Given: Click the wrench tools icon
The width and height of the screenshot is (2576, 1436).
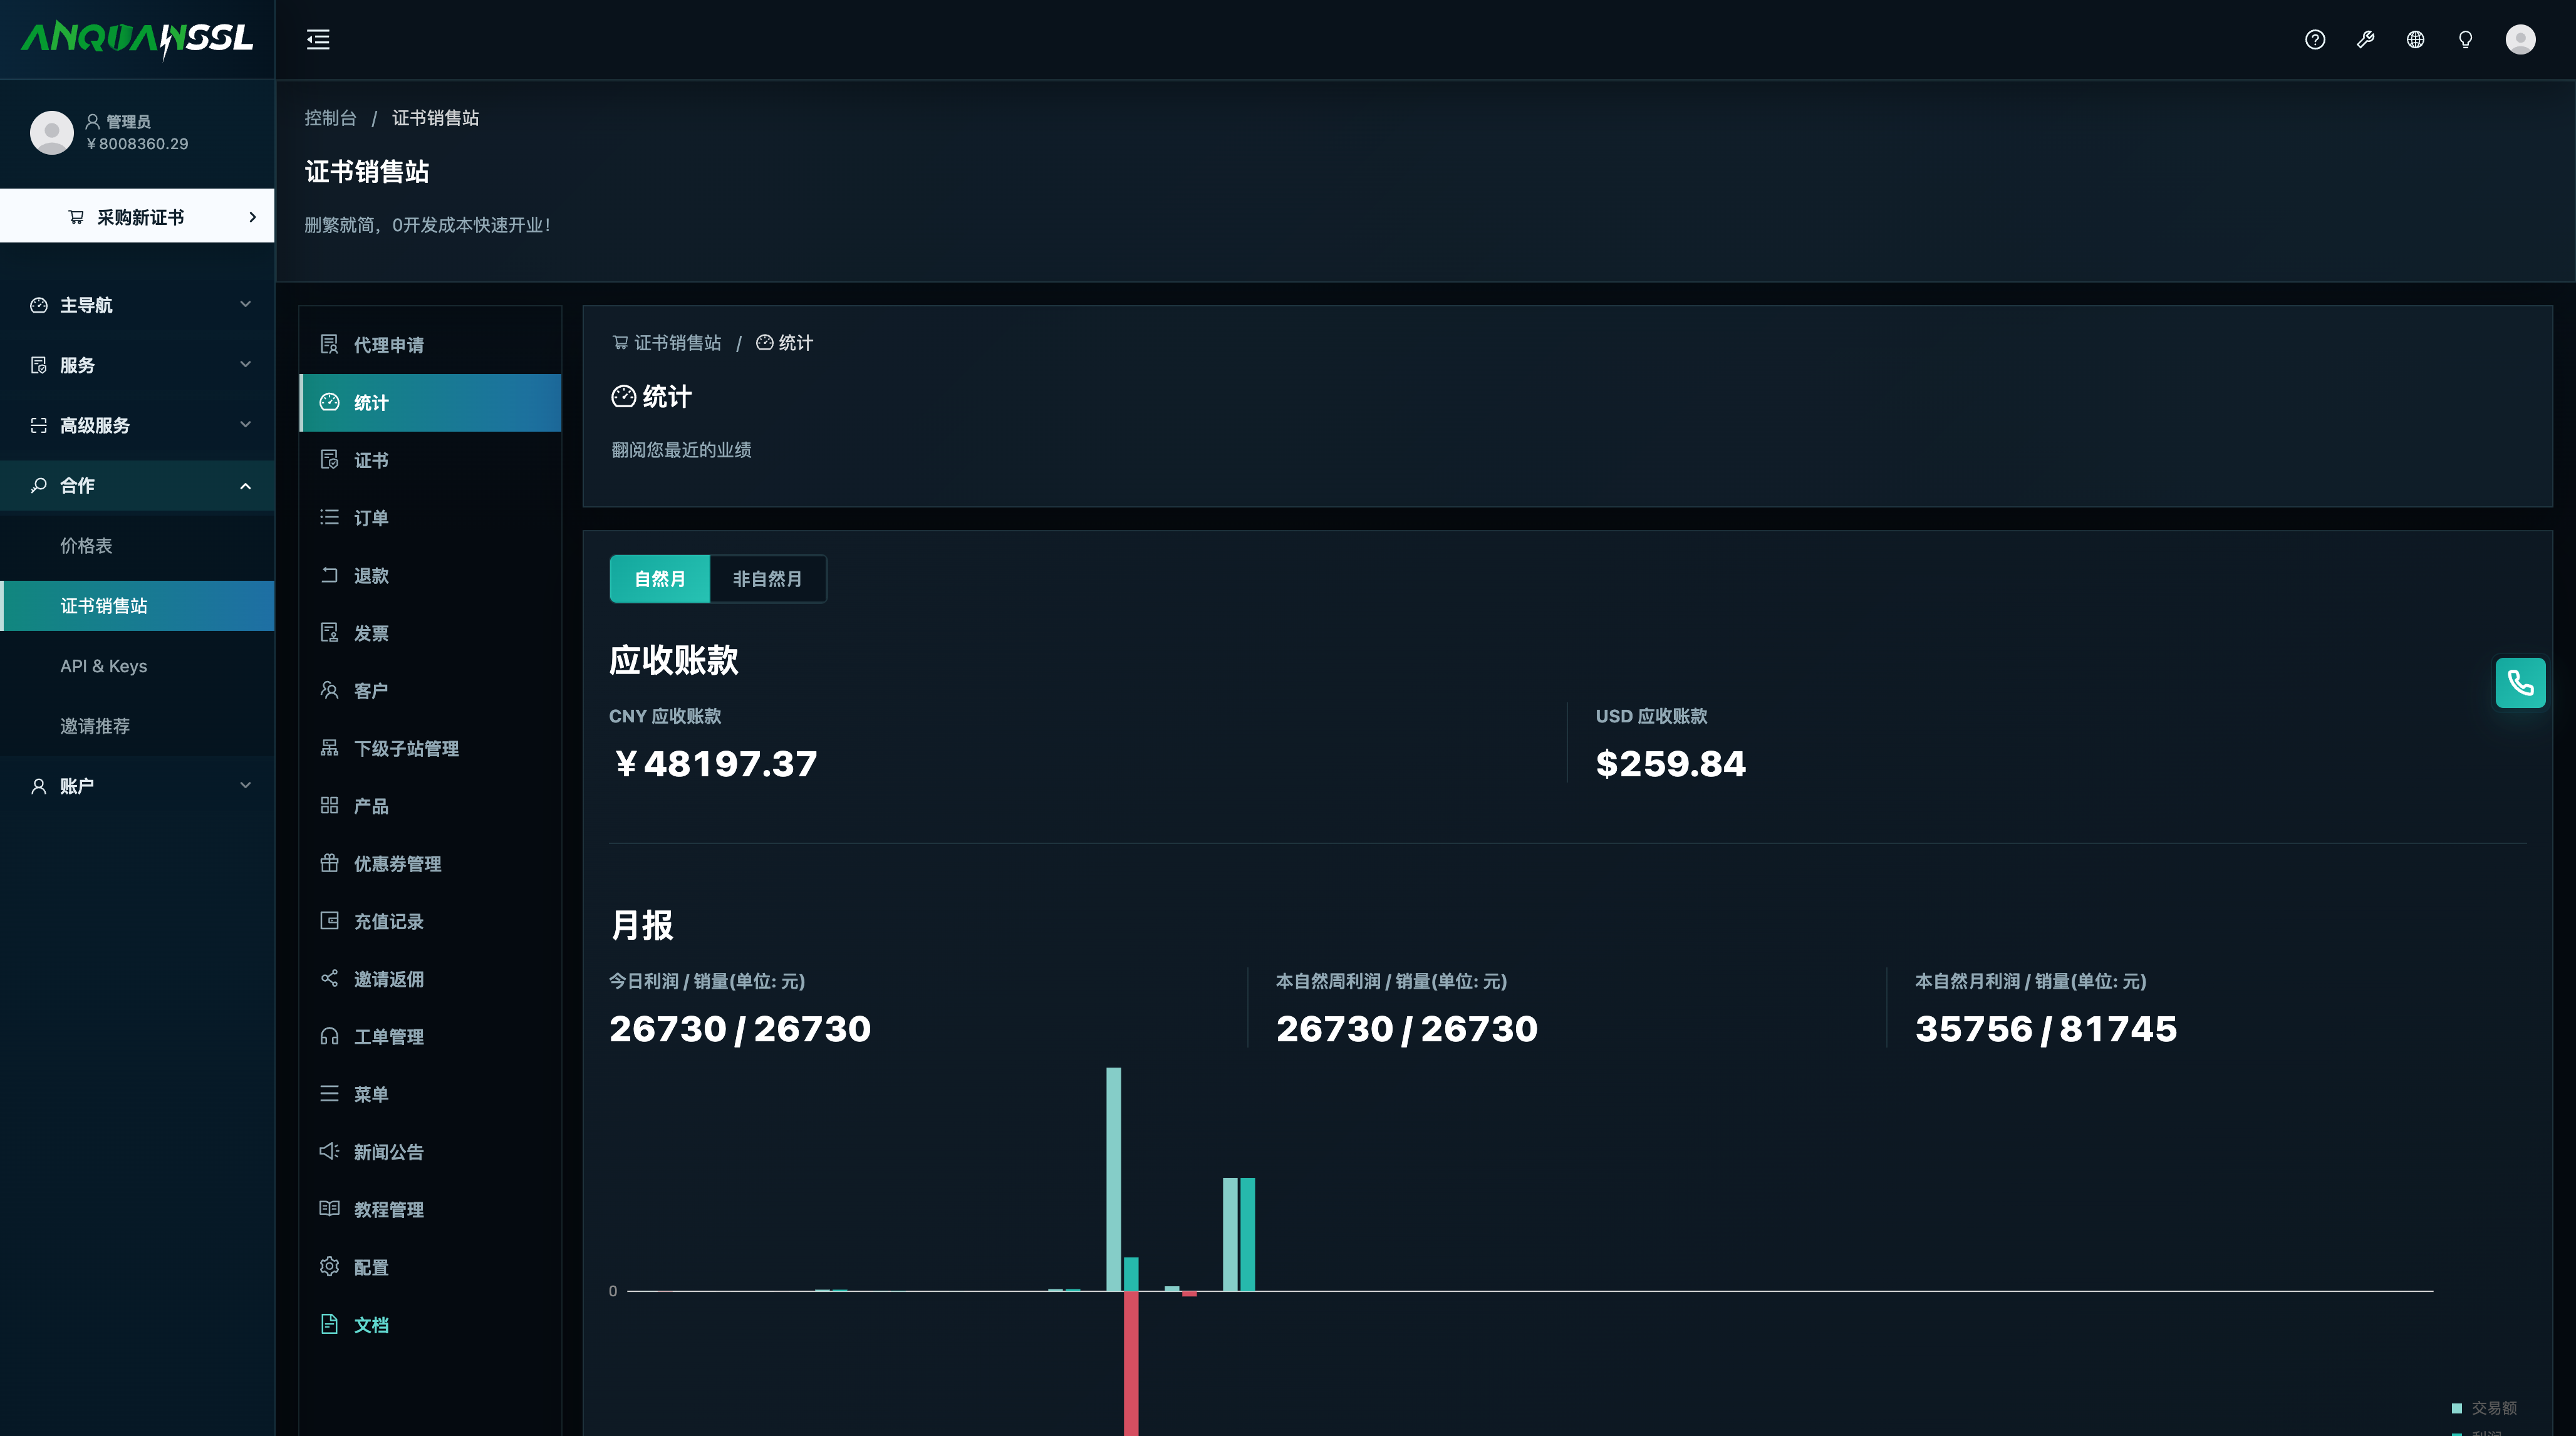Looking at the screenshot, I should (x=2365, y=40).
